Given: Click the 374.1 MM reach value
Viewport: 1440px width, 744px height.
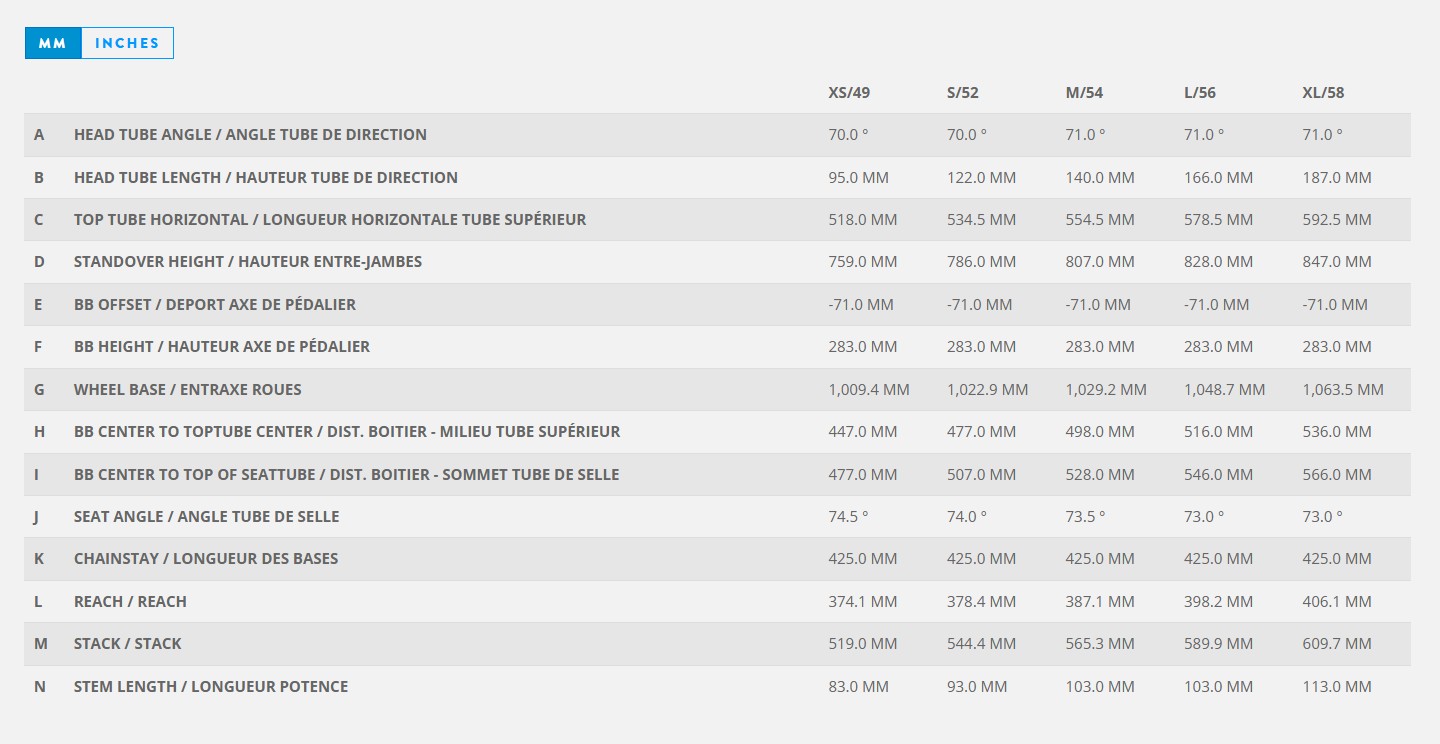Looking at the screenshot, I should (x=862, y=602).
